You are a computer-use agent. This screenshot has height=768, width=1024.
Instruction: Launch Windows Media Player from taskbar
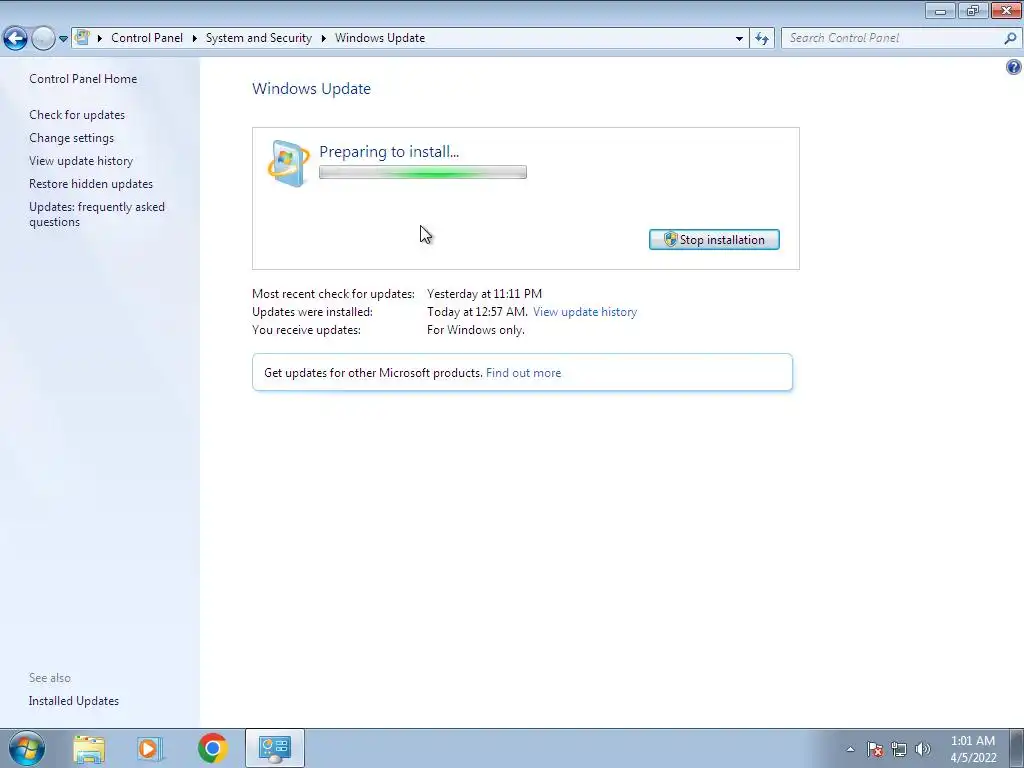150,748
